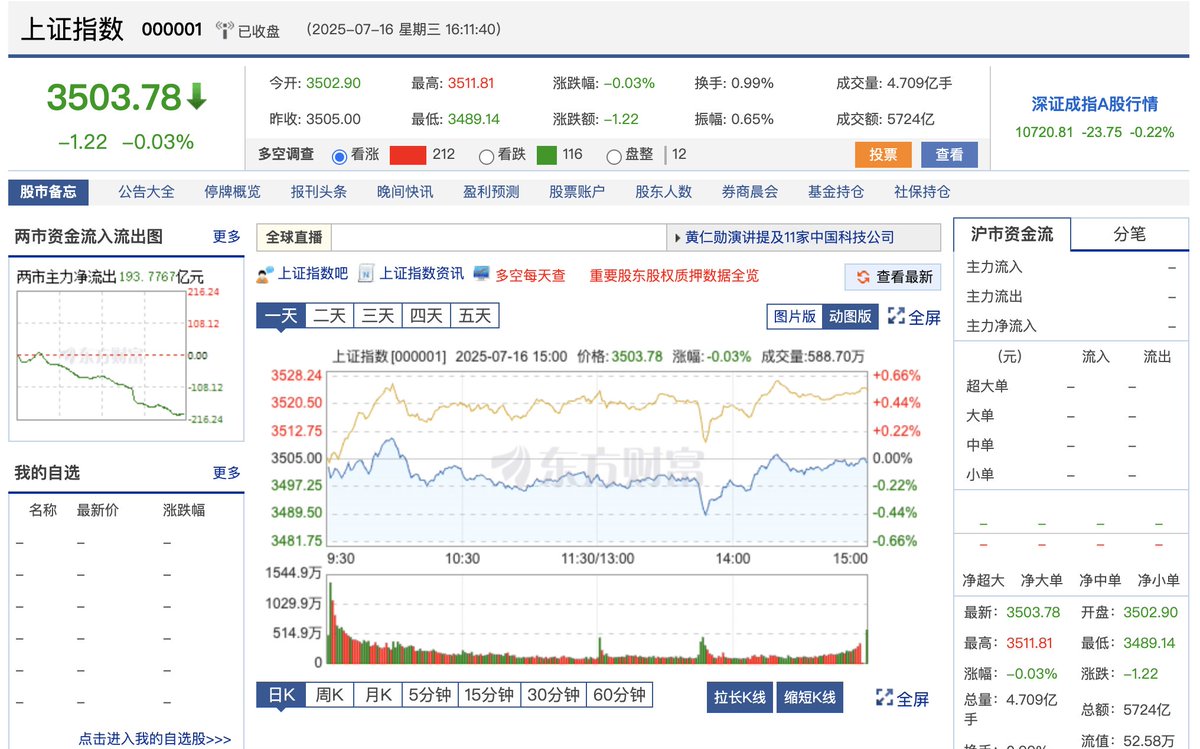The image size is (1200, 749).
Task: Select the 五天 chart tab
Action: (475, 316)
